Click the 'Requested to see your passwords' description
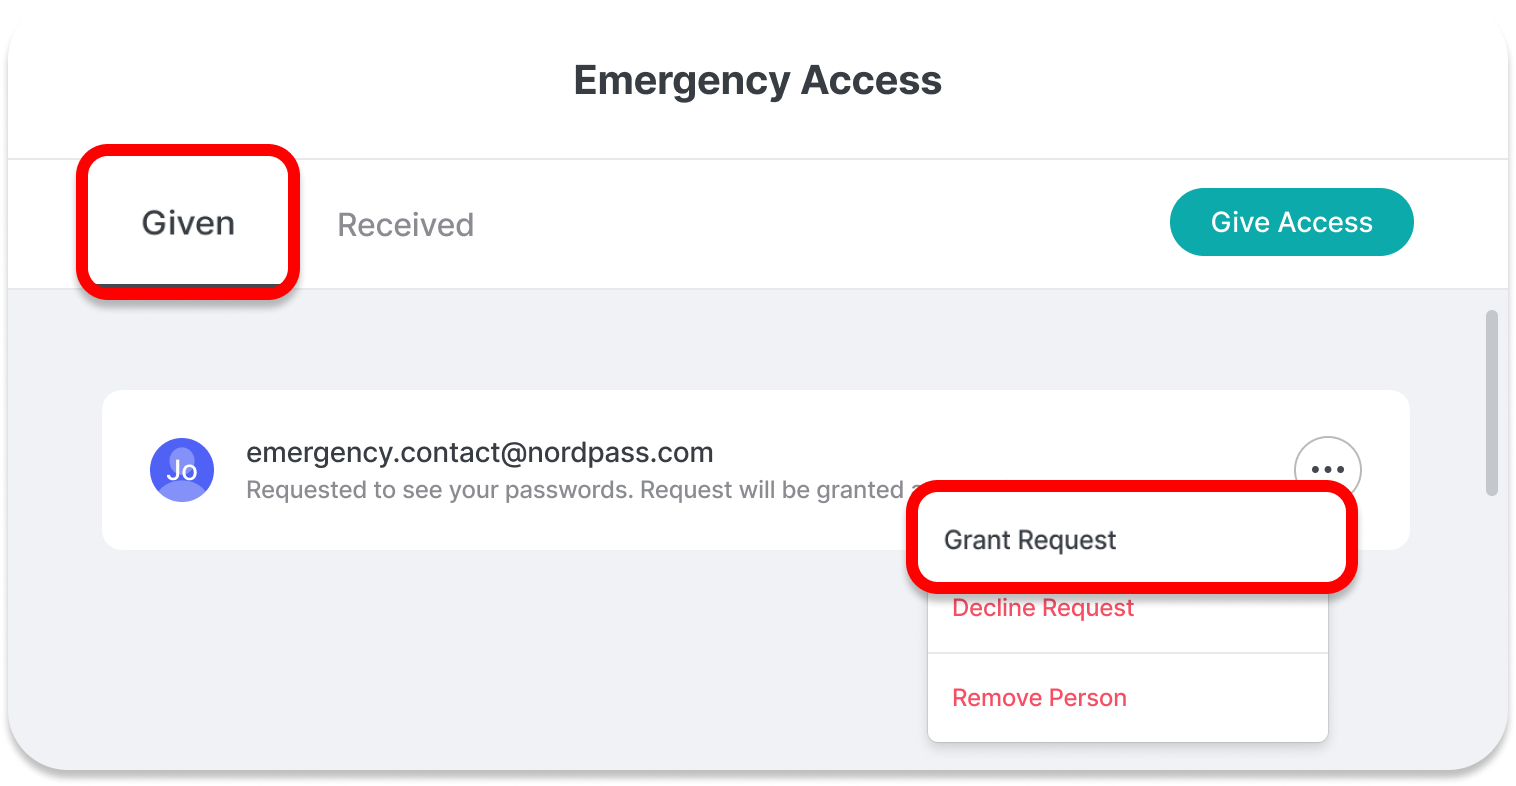Viewport: 1516px width, 786px height. pyautogui.click(x=575, y=490)
